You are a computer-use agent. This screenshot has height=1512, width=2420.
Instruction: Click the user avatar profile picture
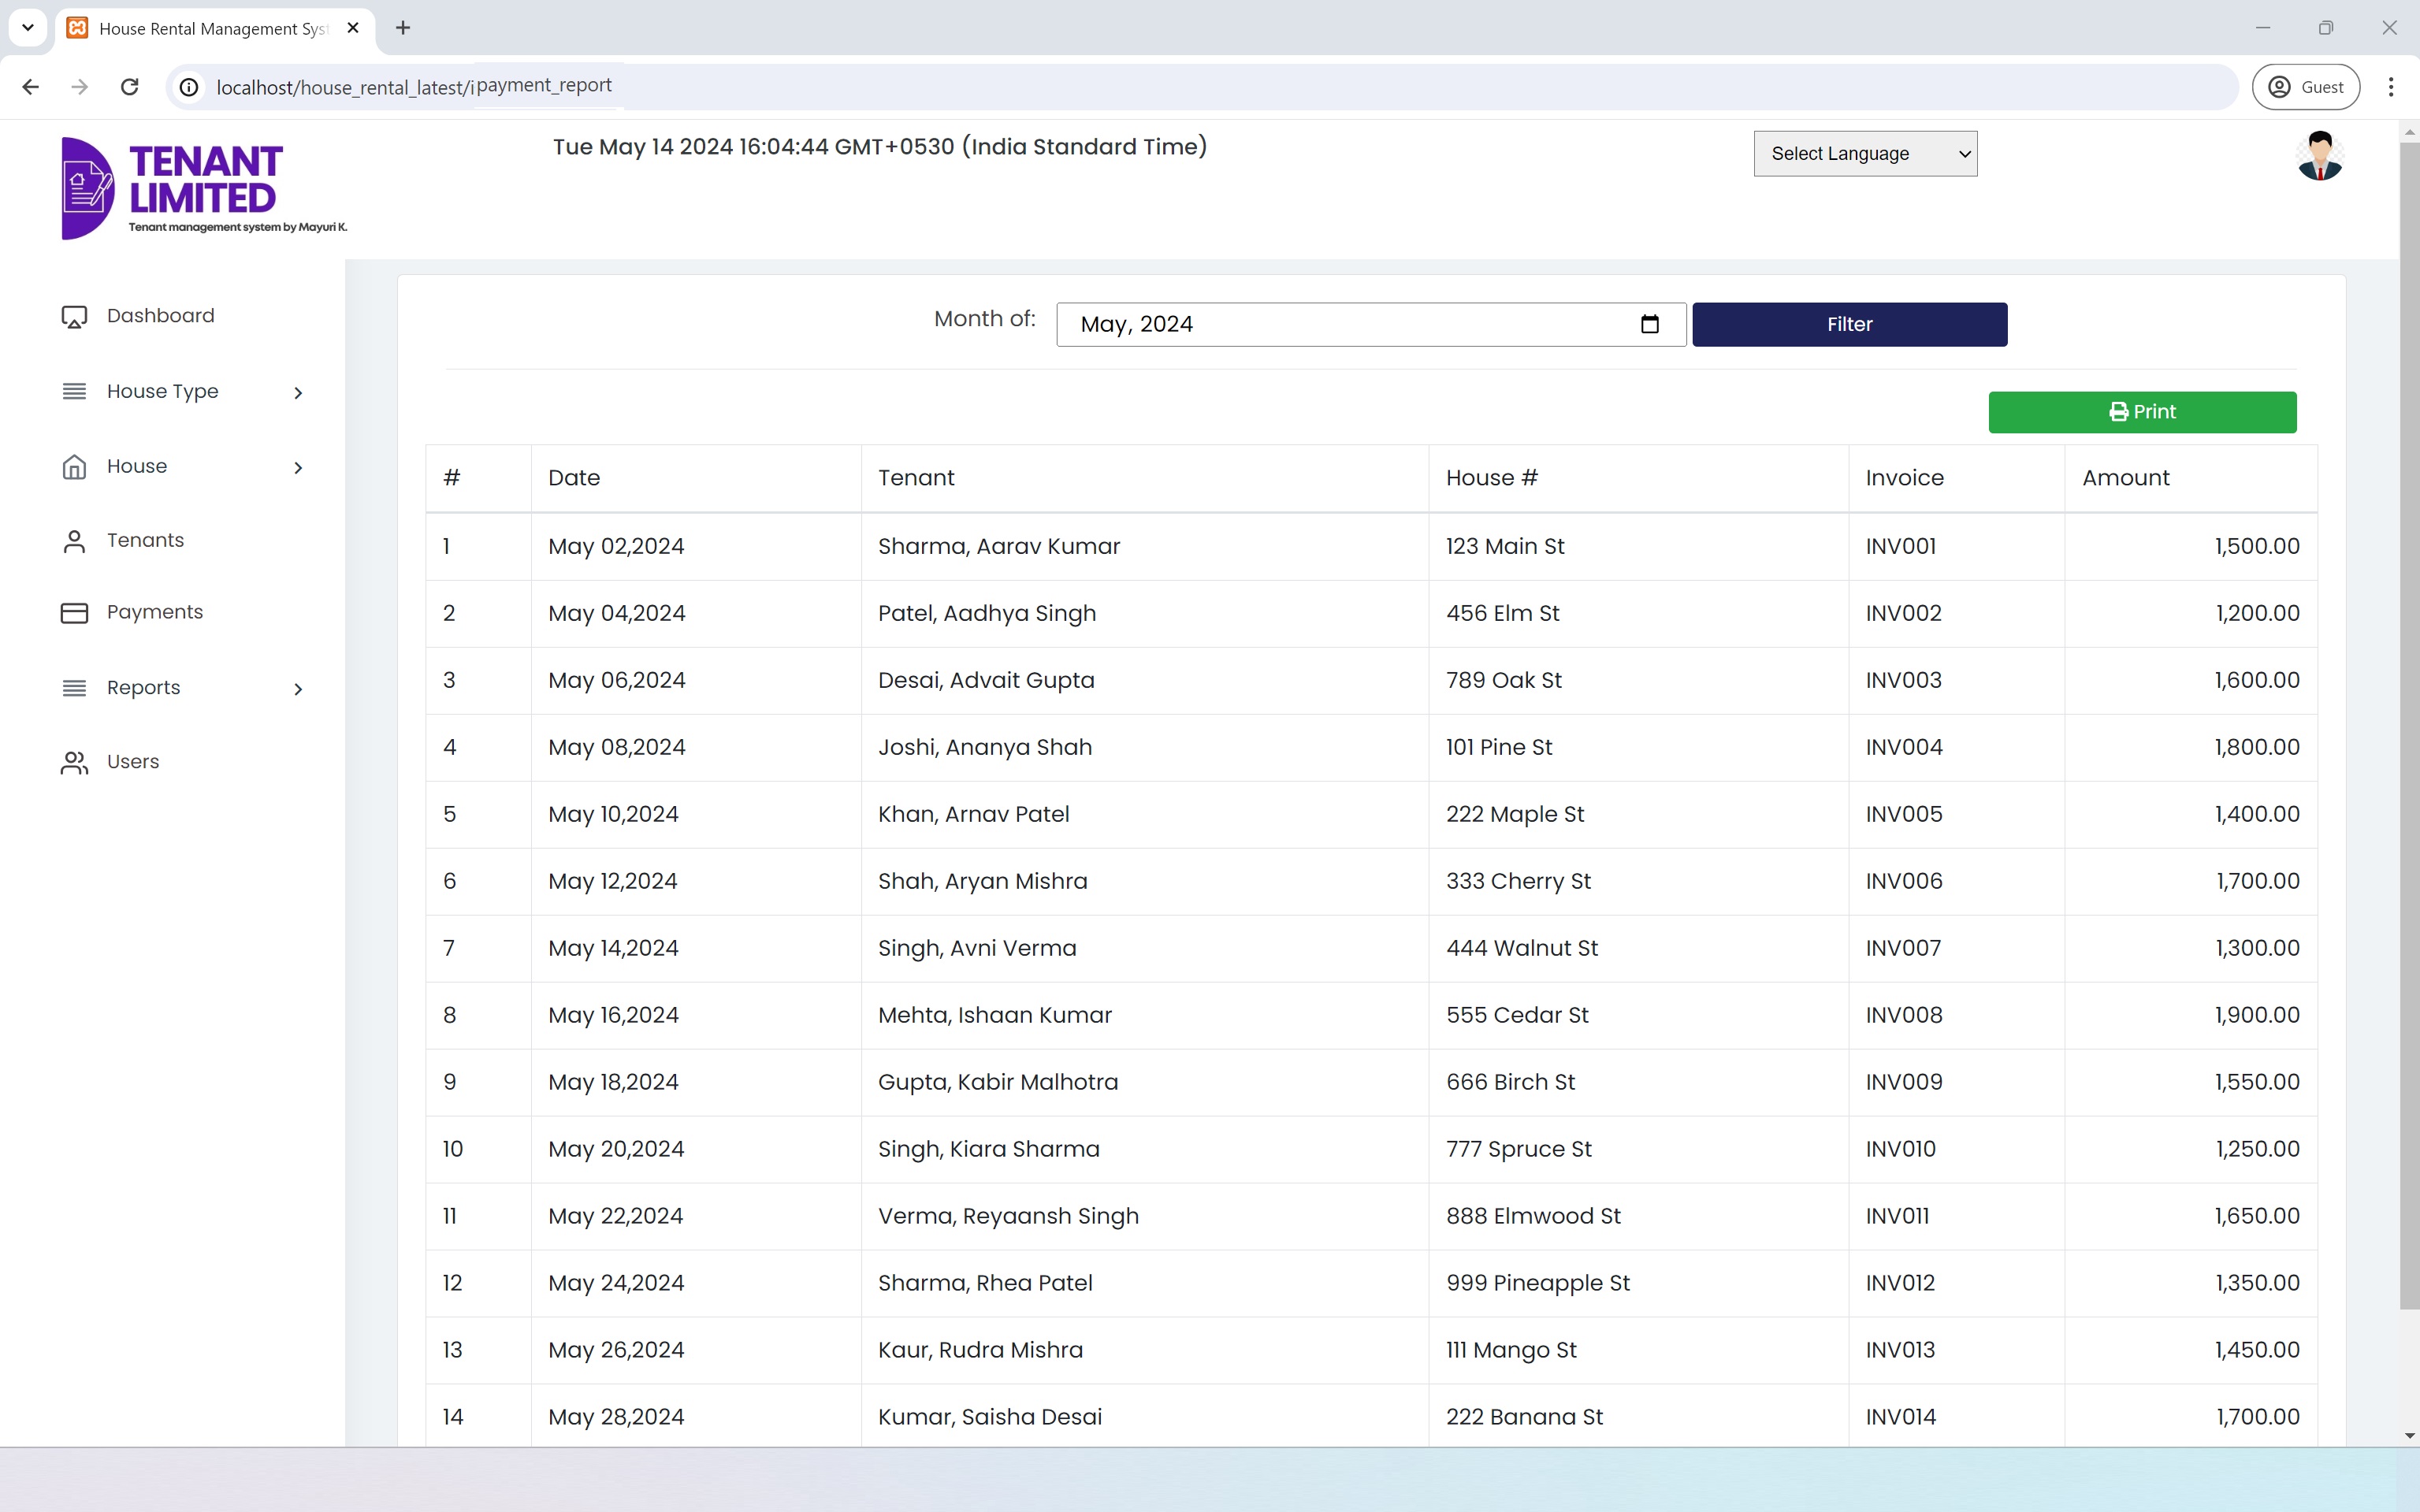(2320, 155)
